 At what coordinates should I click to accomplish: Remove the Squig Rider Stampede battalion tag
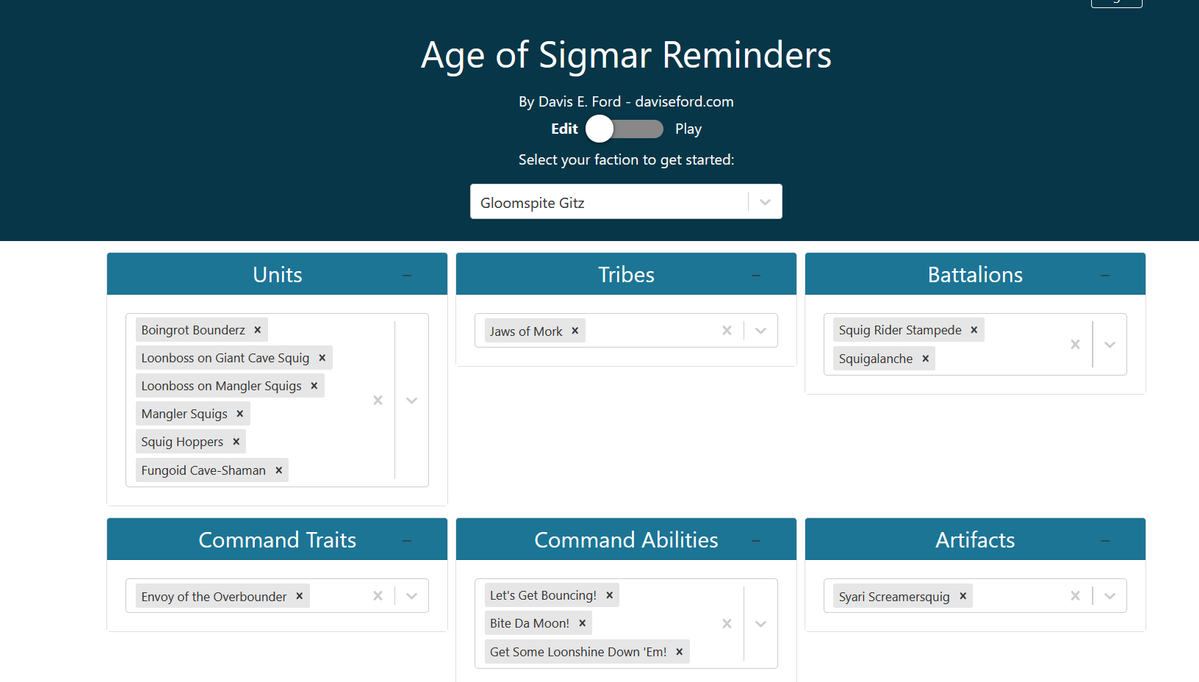coord(974,329)
